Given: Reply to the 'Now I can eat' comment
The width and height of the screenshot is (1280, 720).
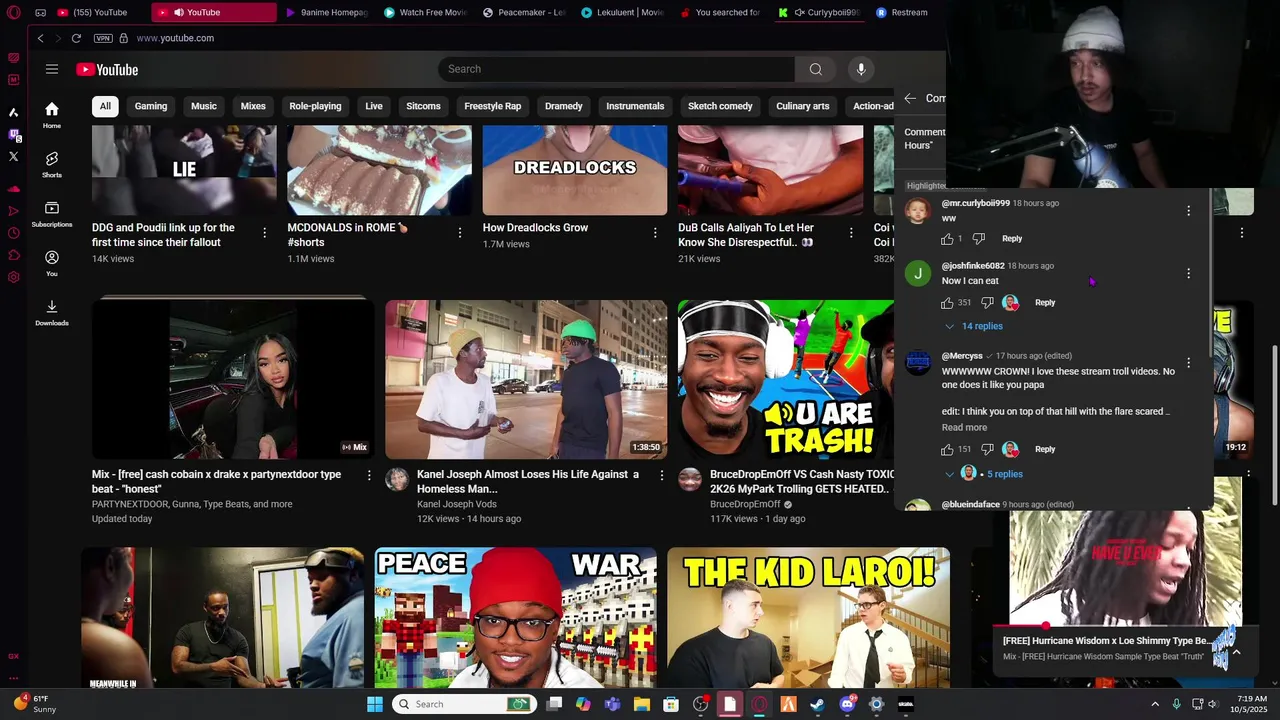Looking at the screenshot, I should (1045, 302).
